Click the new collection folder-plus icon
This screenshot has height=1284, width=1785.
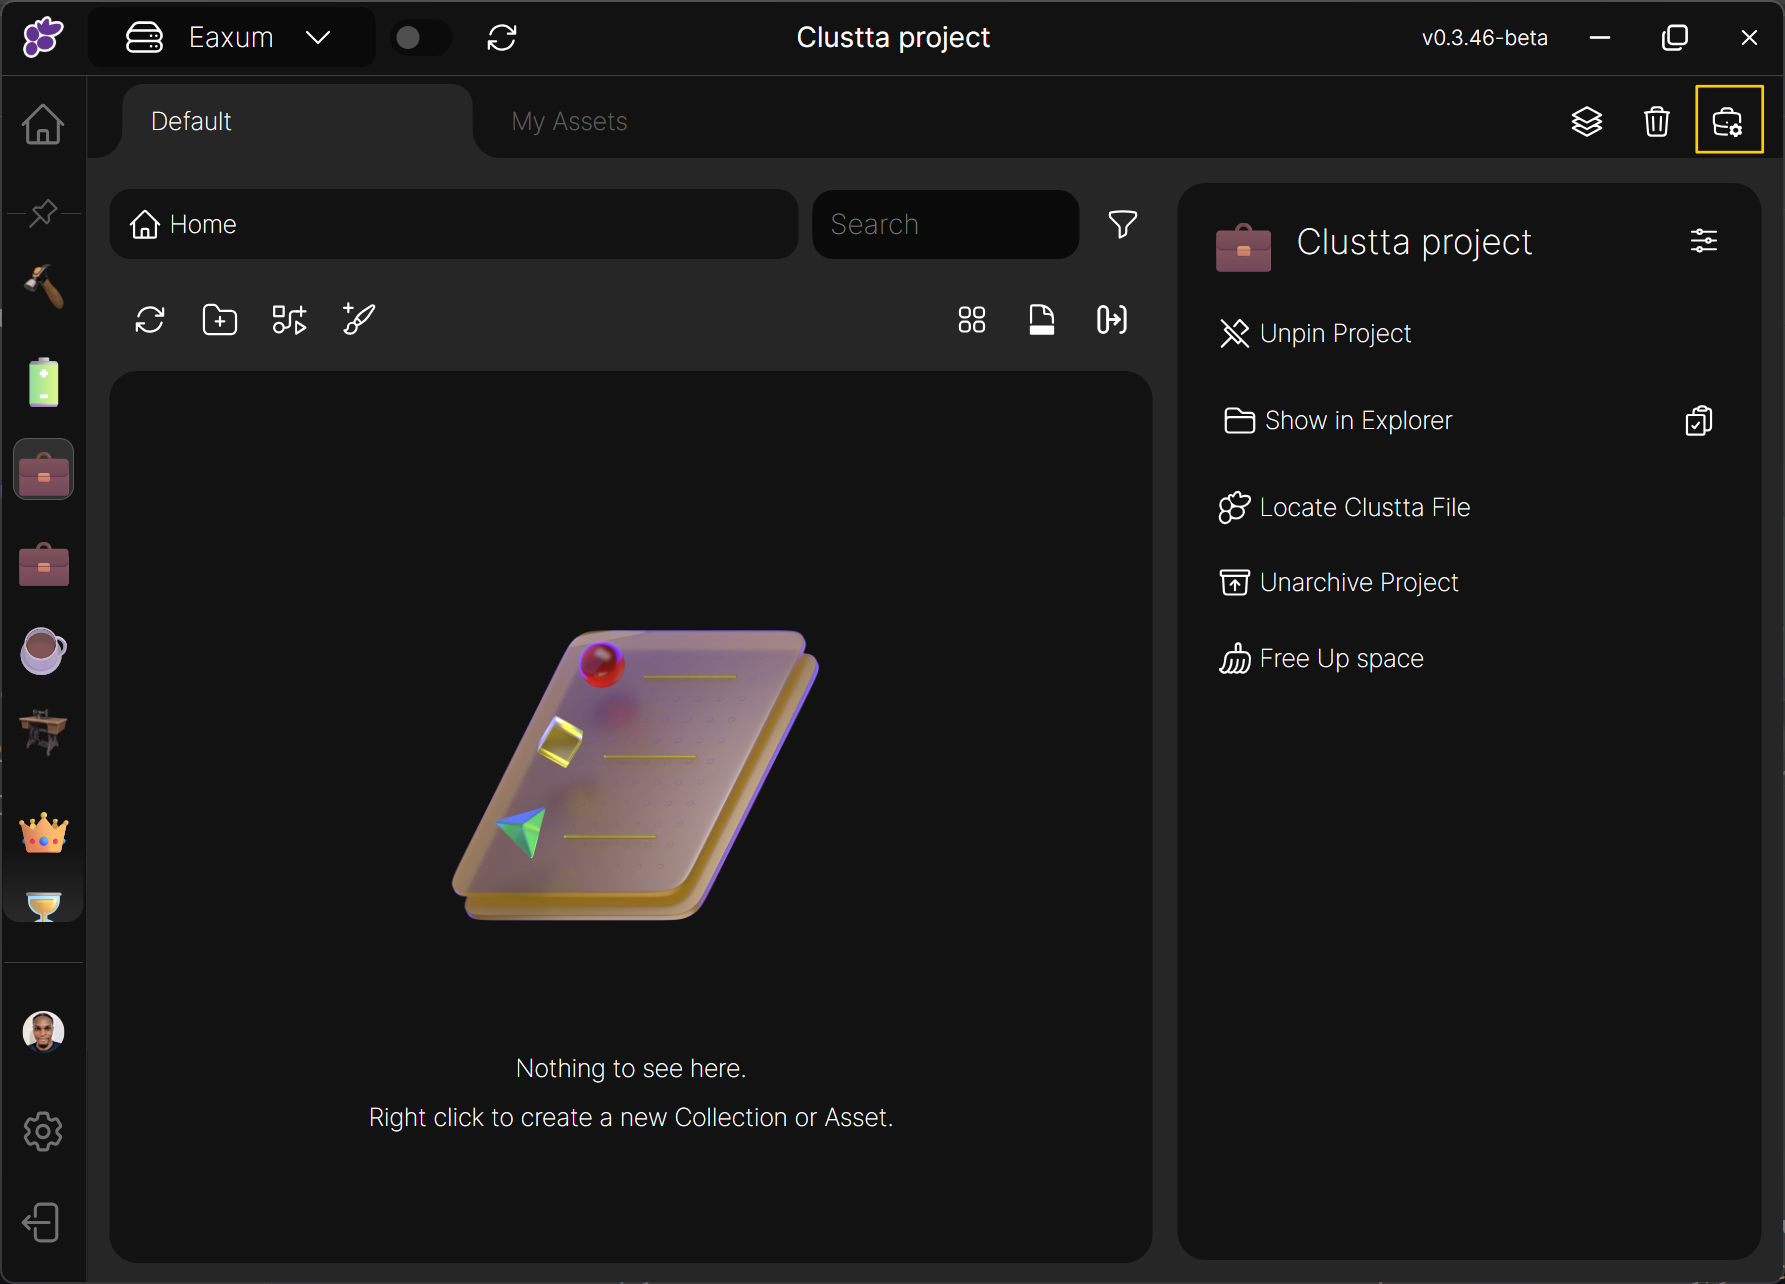coord(219,320)
